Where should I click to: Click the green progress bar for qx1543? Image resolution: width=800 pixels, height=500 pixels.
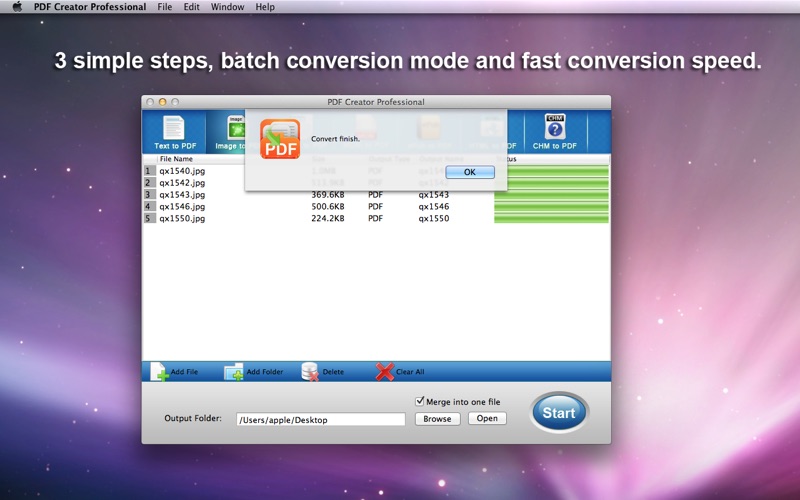pos(552,194)
